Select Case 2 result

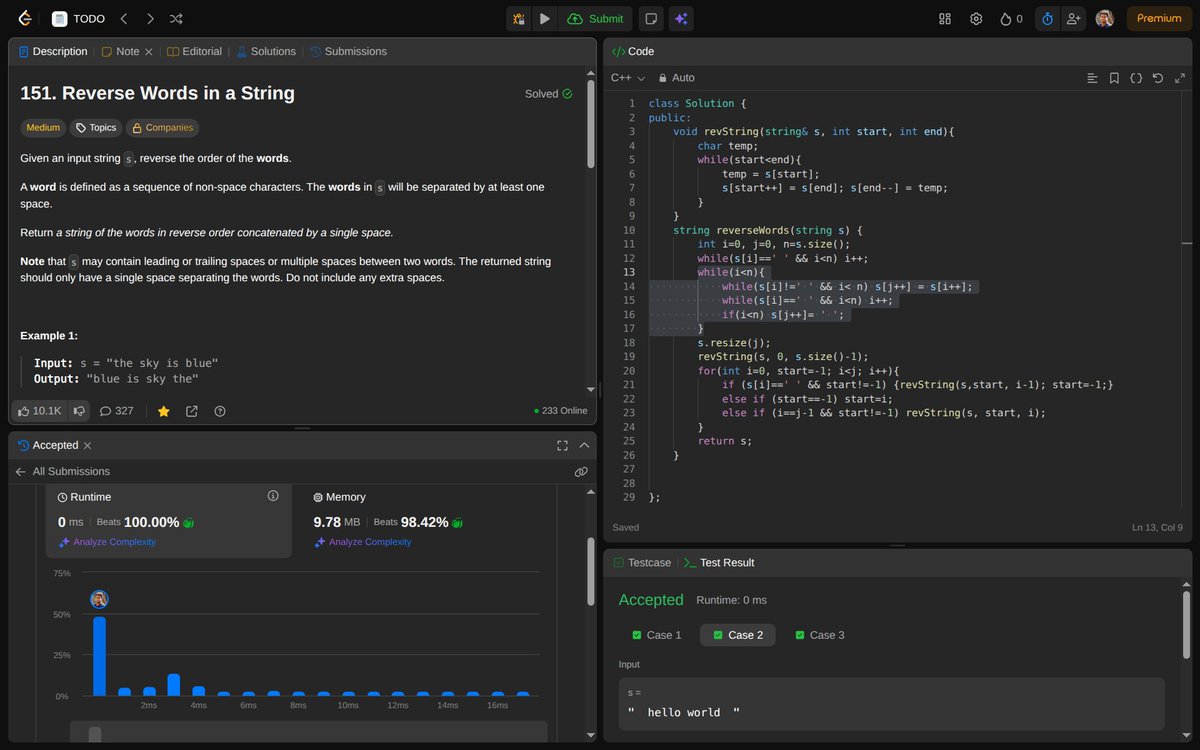pyautogui.click(x=738, y=635)
